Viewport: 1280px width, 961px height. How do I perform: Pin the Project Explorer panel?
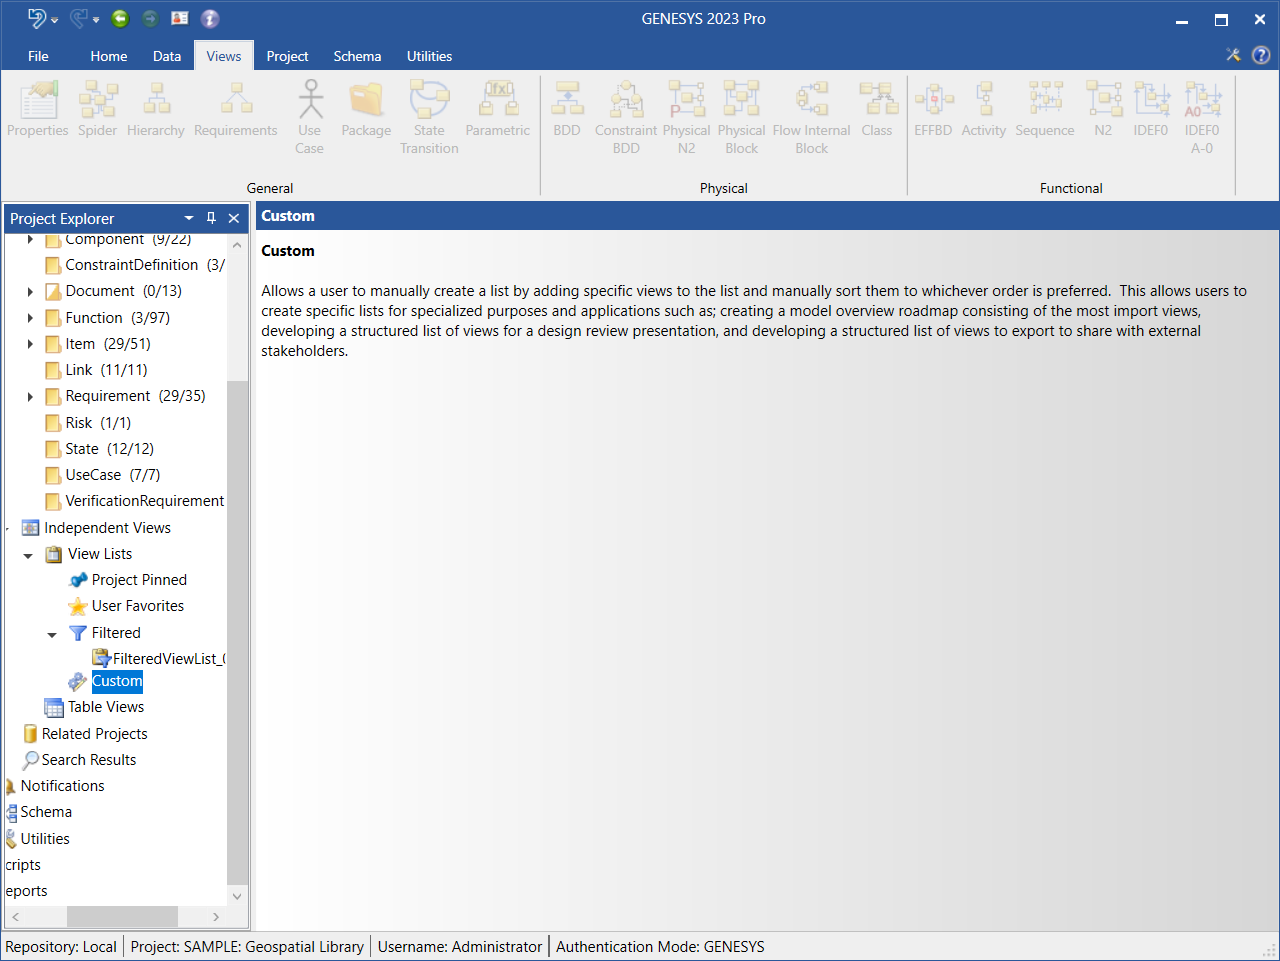tap(211, 218)
